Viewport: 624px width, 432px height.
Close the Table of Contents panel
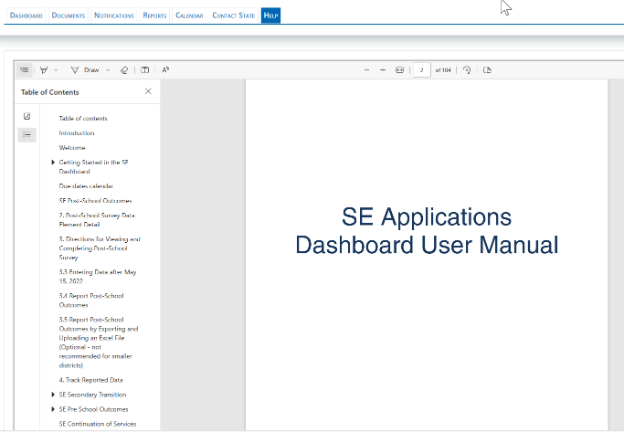pyautogui.click(x=148, y=91)
